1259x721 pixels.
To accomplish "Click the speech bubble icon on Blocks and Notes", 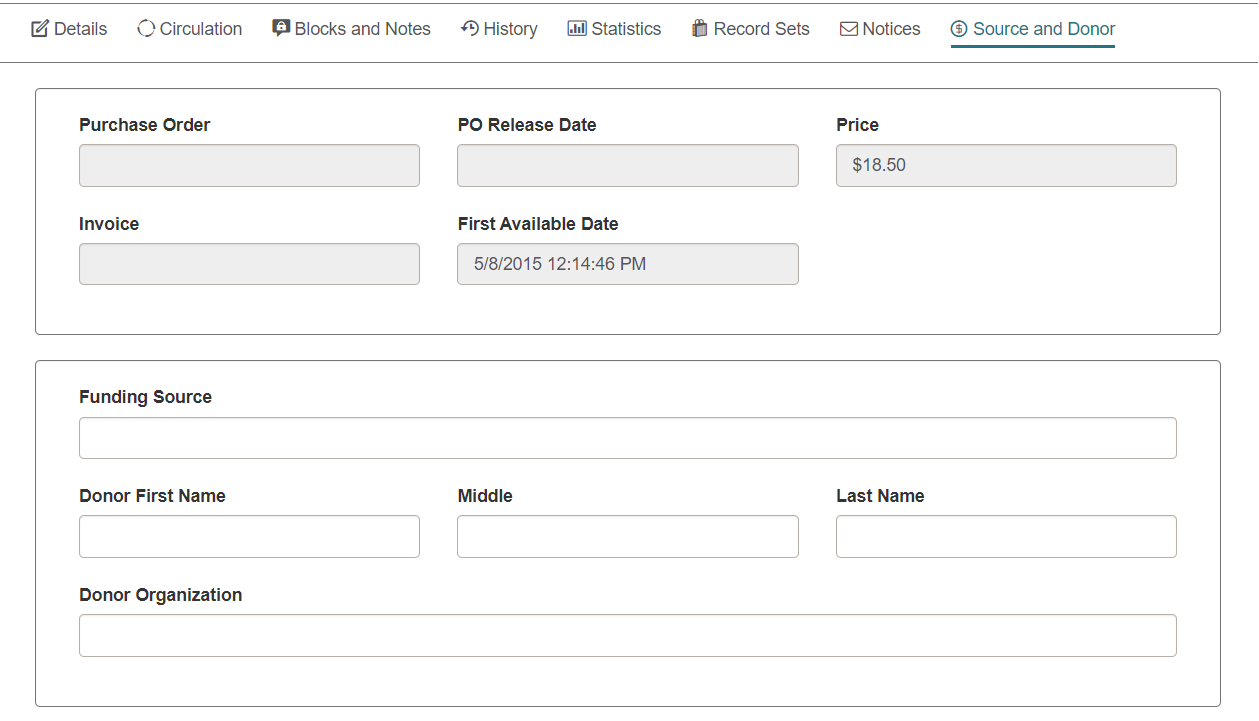I will point(281,29).
